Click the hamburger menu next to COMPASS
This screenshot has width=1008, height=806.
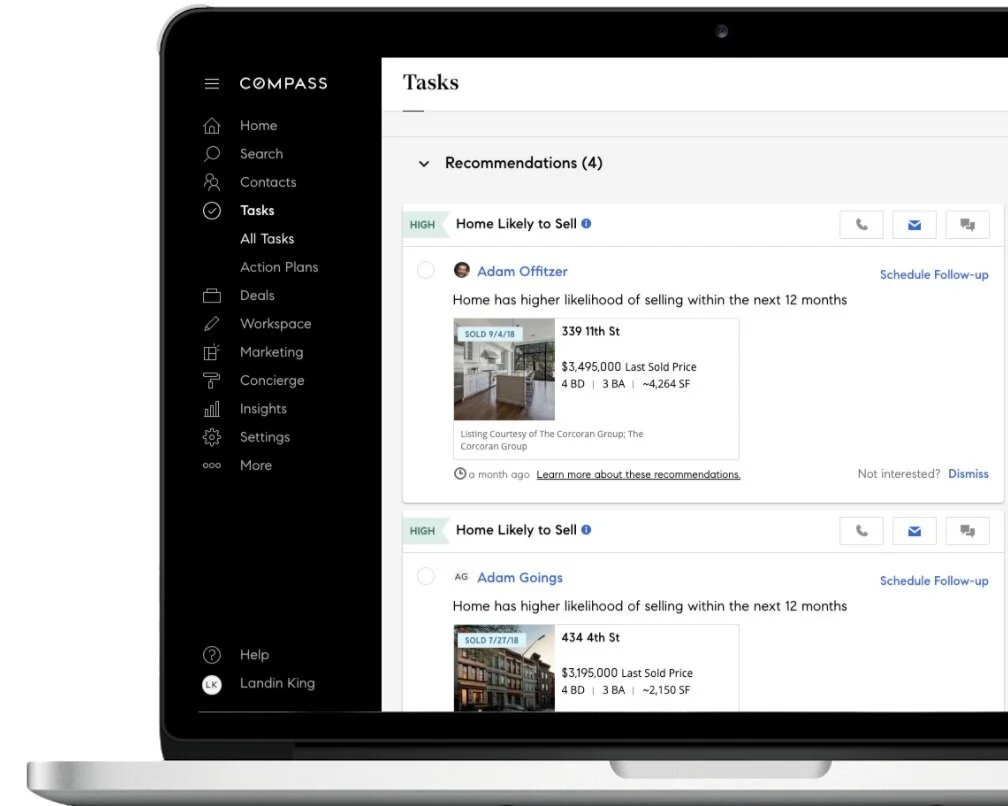(211, 83)
